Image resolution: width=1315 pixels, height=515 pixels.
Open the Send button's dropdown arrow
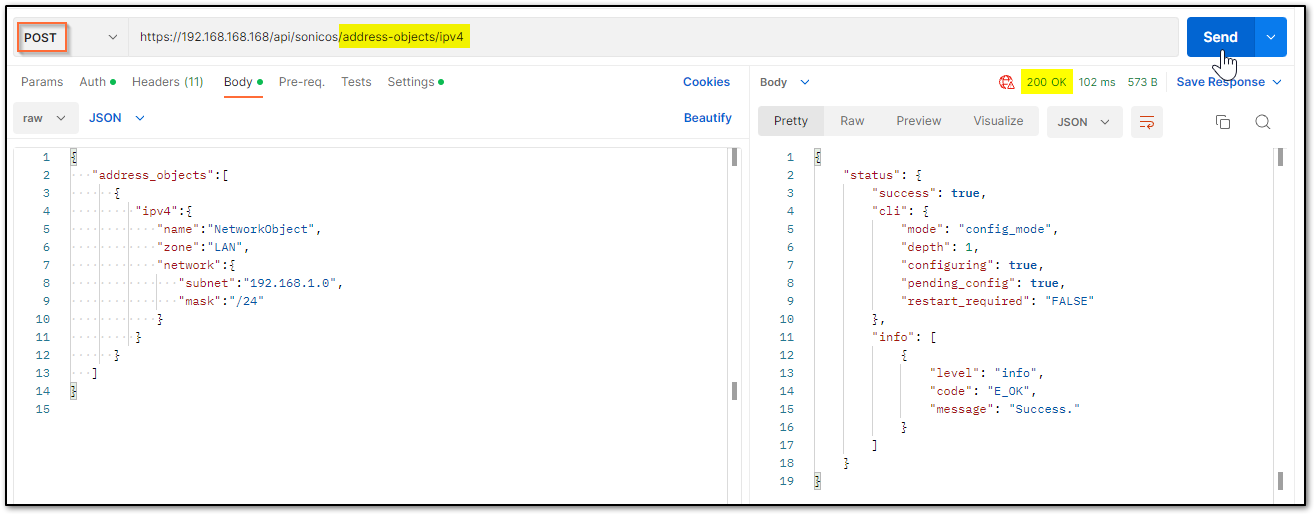(x=1271, y=37)
